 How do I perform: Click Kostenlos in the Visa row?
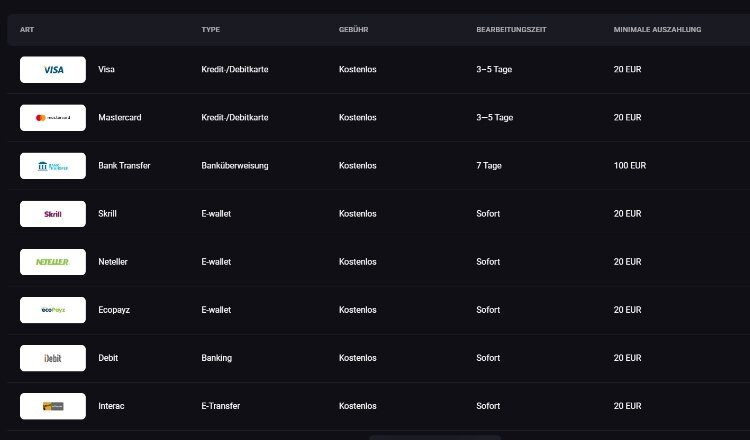click(358, 69)
